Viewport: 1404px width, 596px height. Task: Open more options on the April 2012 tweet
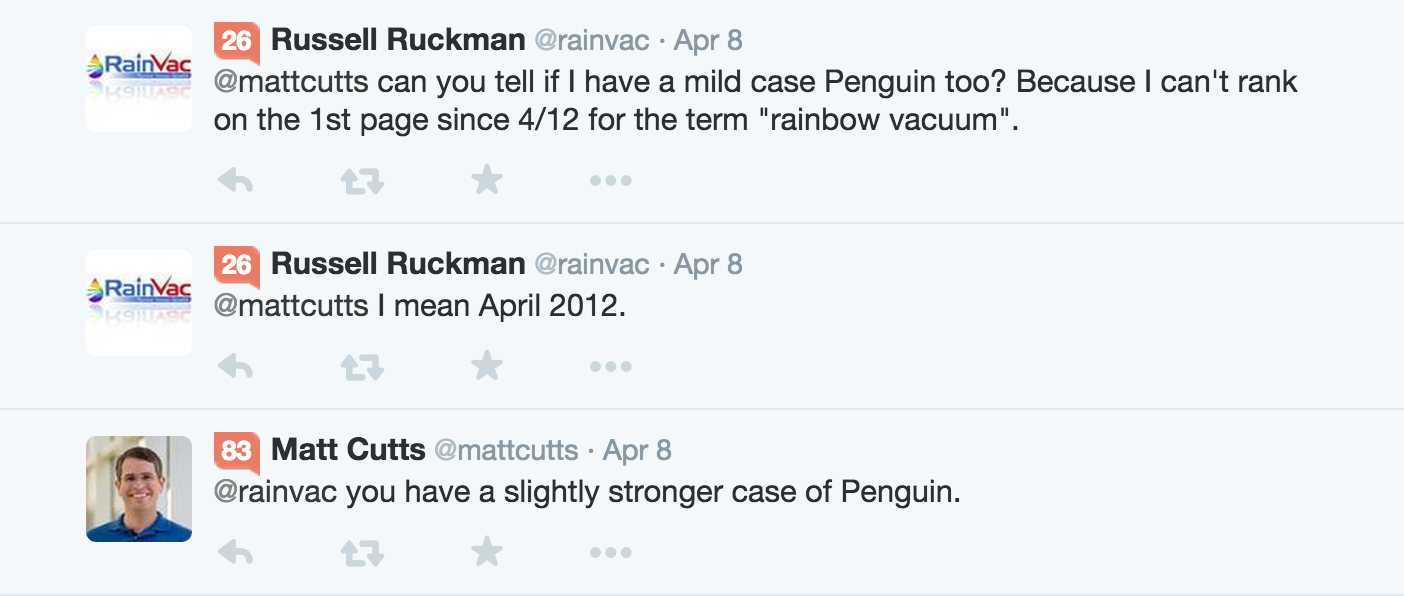(610, 365)
